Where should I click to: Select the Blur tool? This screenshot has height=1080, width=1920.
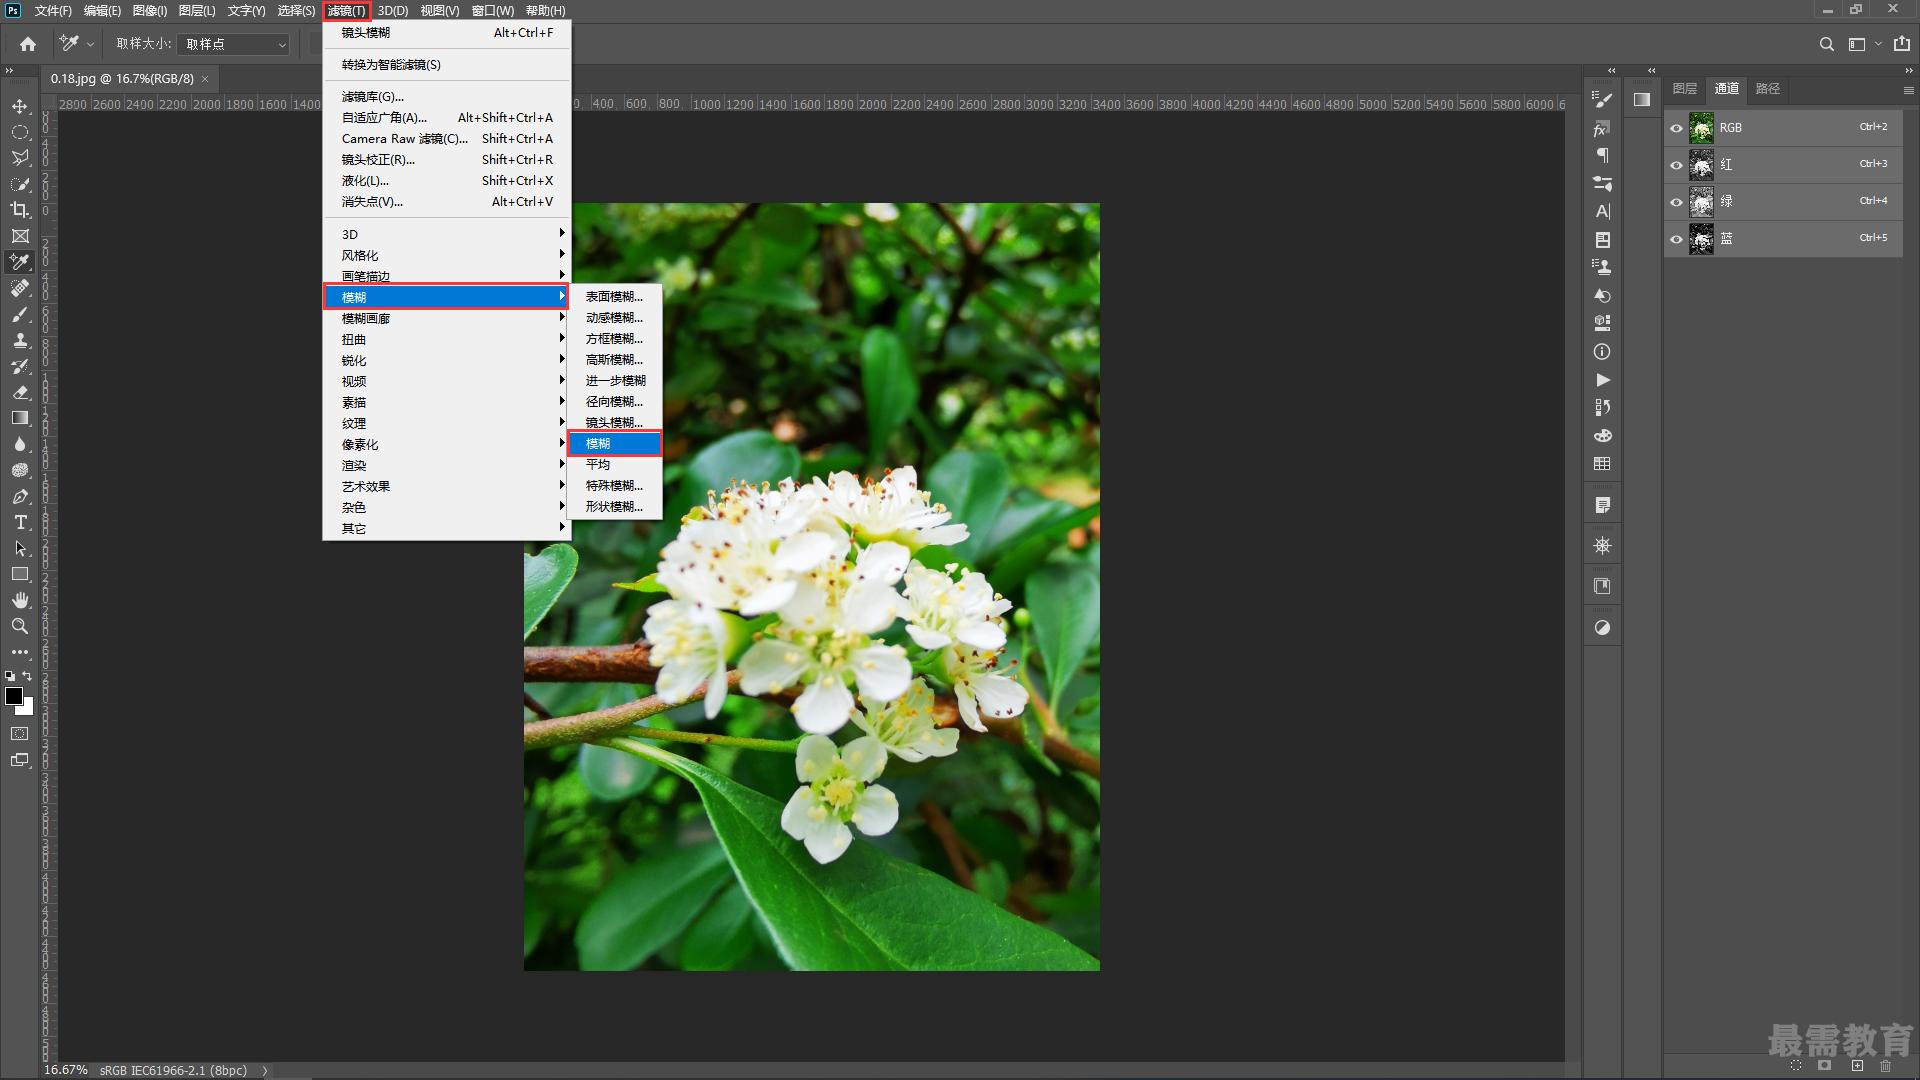(20, 444)
